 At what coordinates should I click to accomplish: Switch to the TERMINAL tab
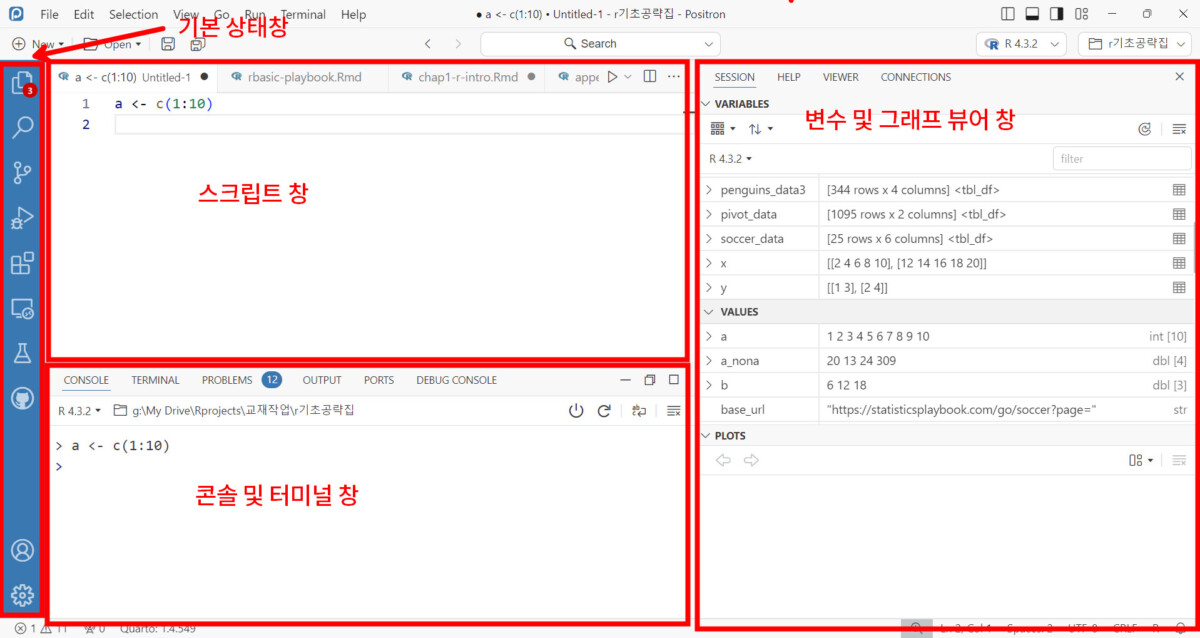point(155,380)
